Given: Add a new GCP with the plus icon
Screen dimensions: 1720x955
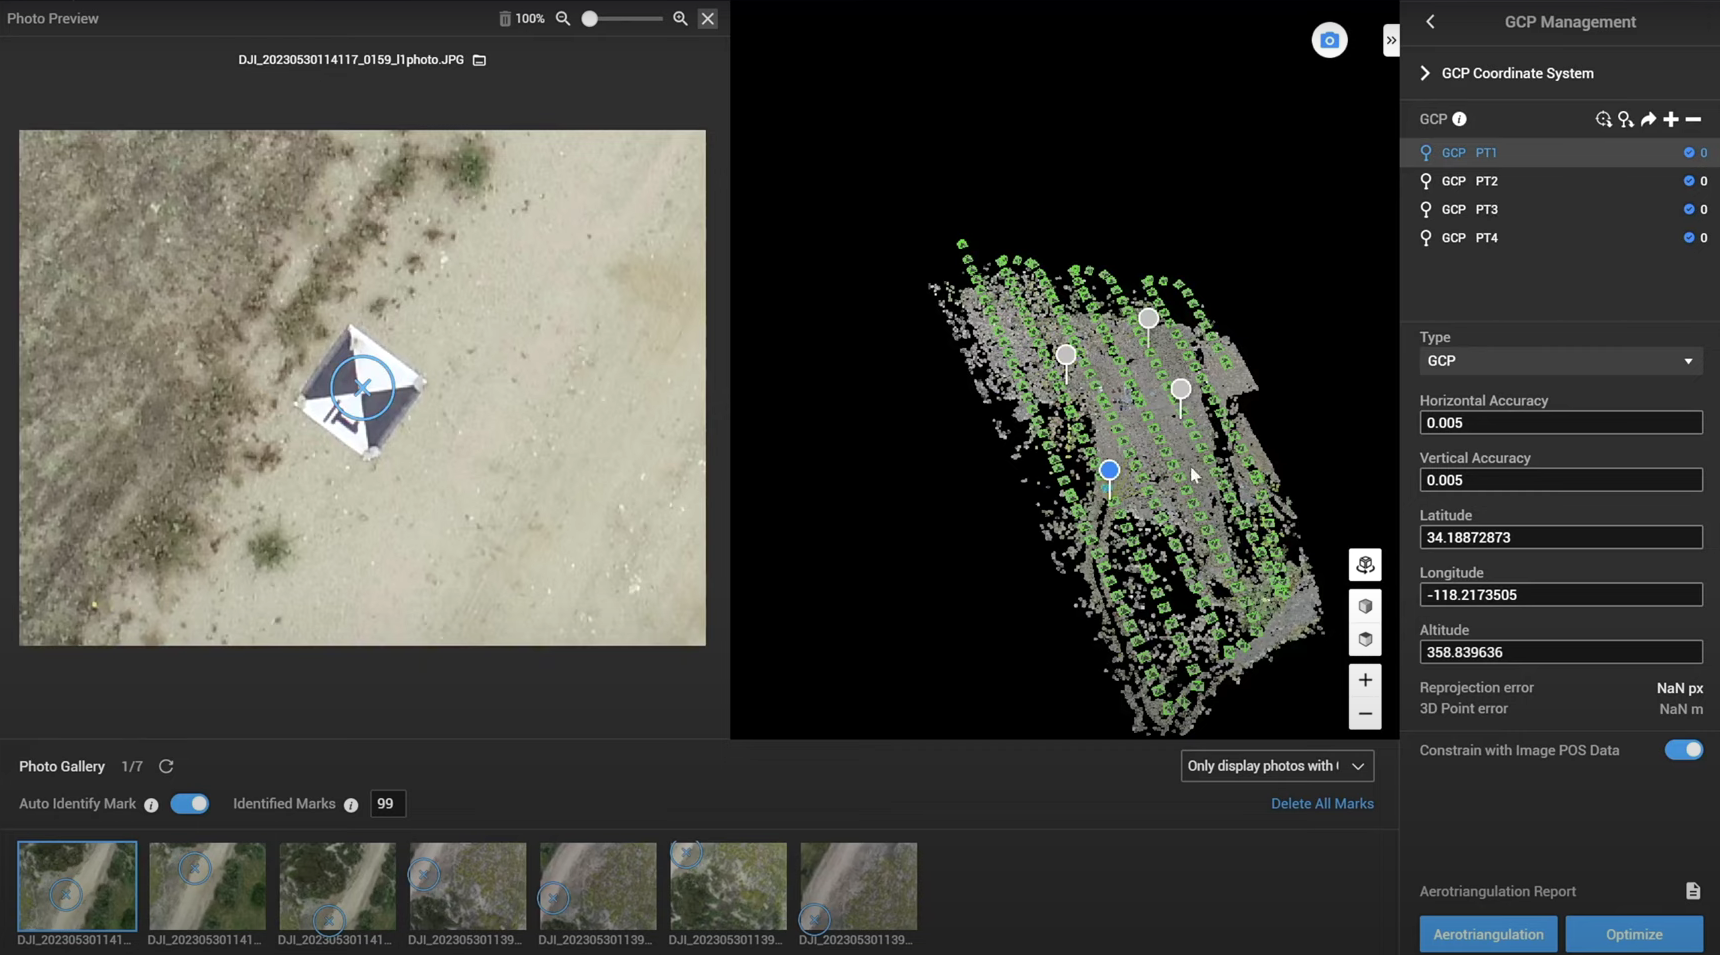Looking at the screenshot, I should click(x=1671, y=119).
